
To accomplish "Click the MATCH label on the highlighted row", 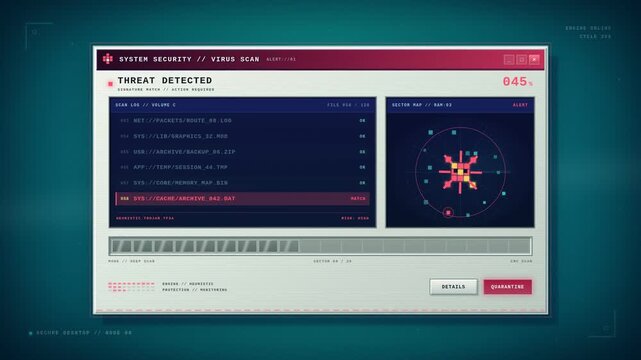I will [x=358, y=199].
